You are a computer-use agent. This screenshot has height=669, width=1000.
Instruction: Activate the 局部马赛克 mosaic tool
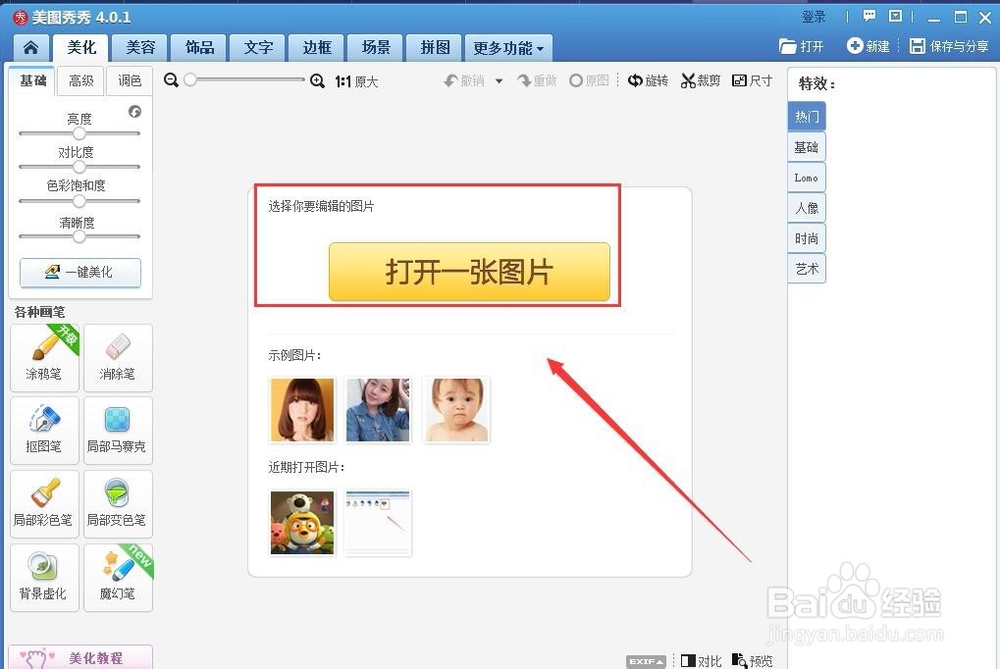tap(117, 430)
